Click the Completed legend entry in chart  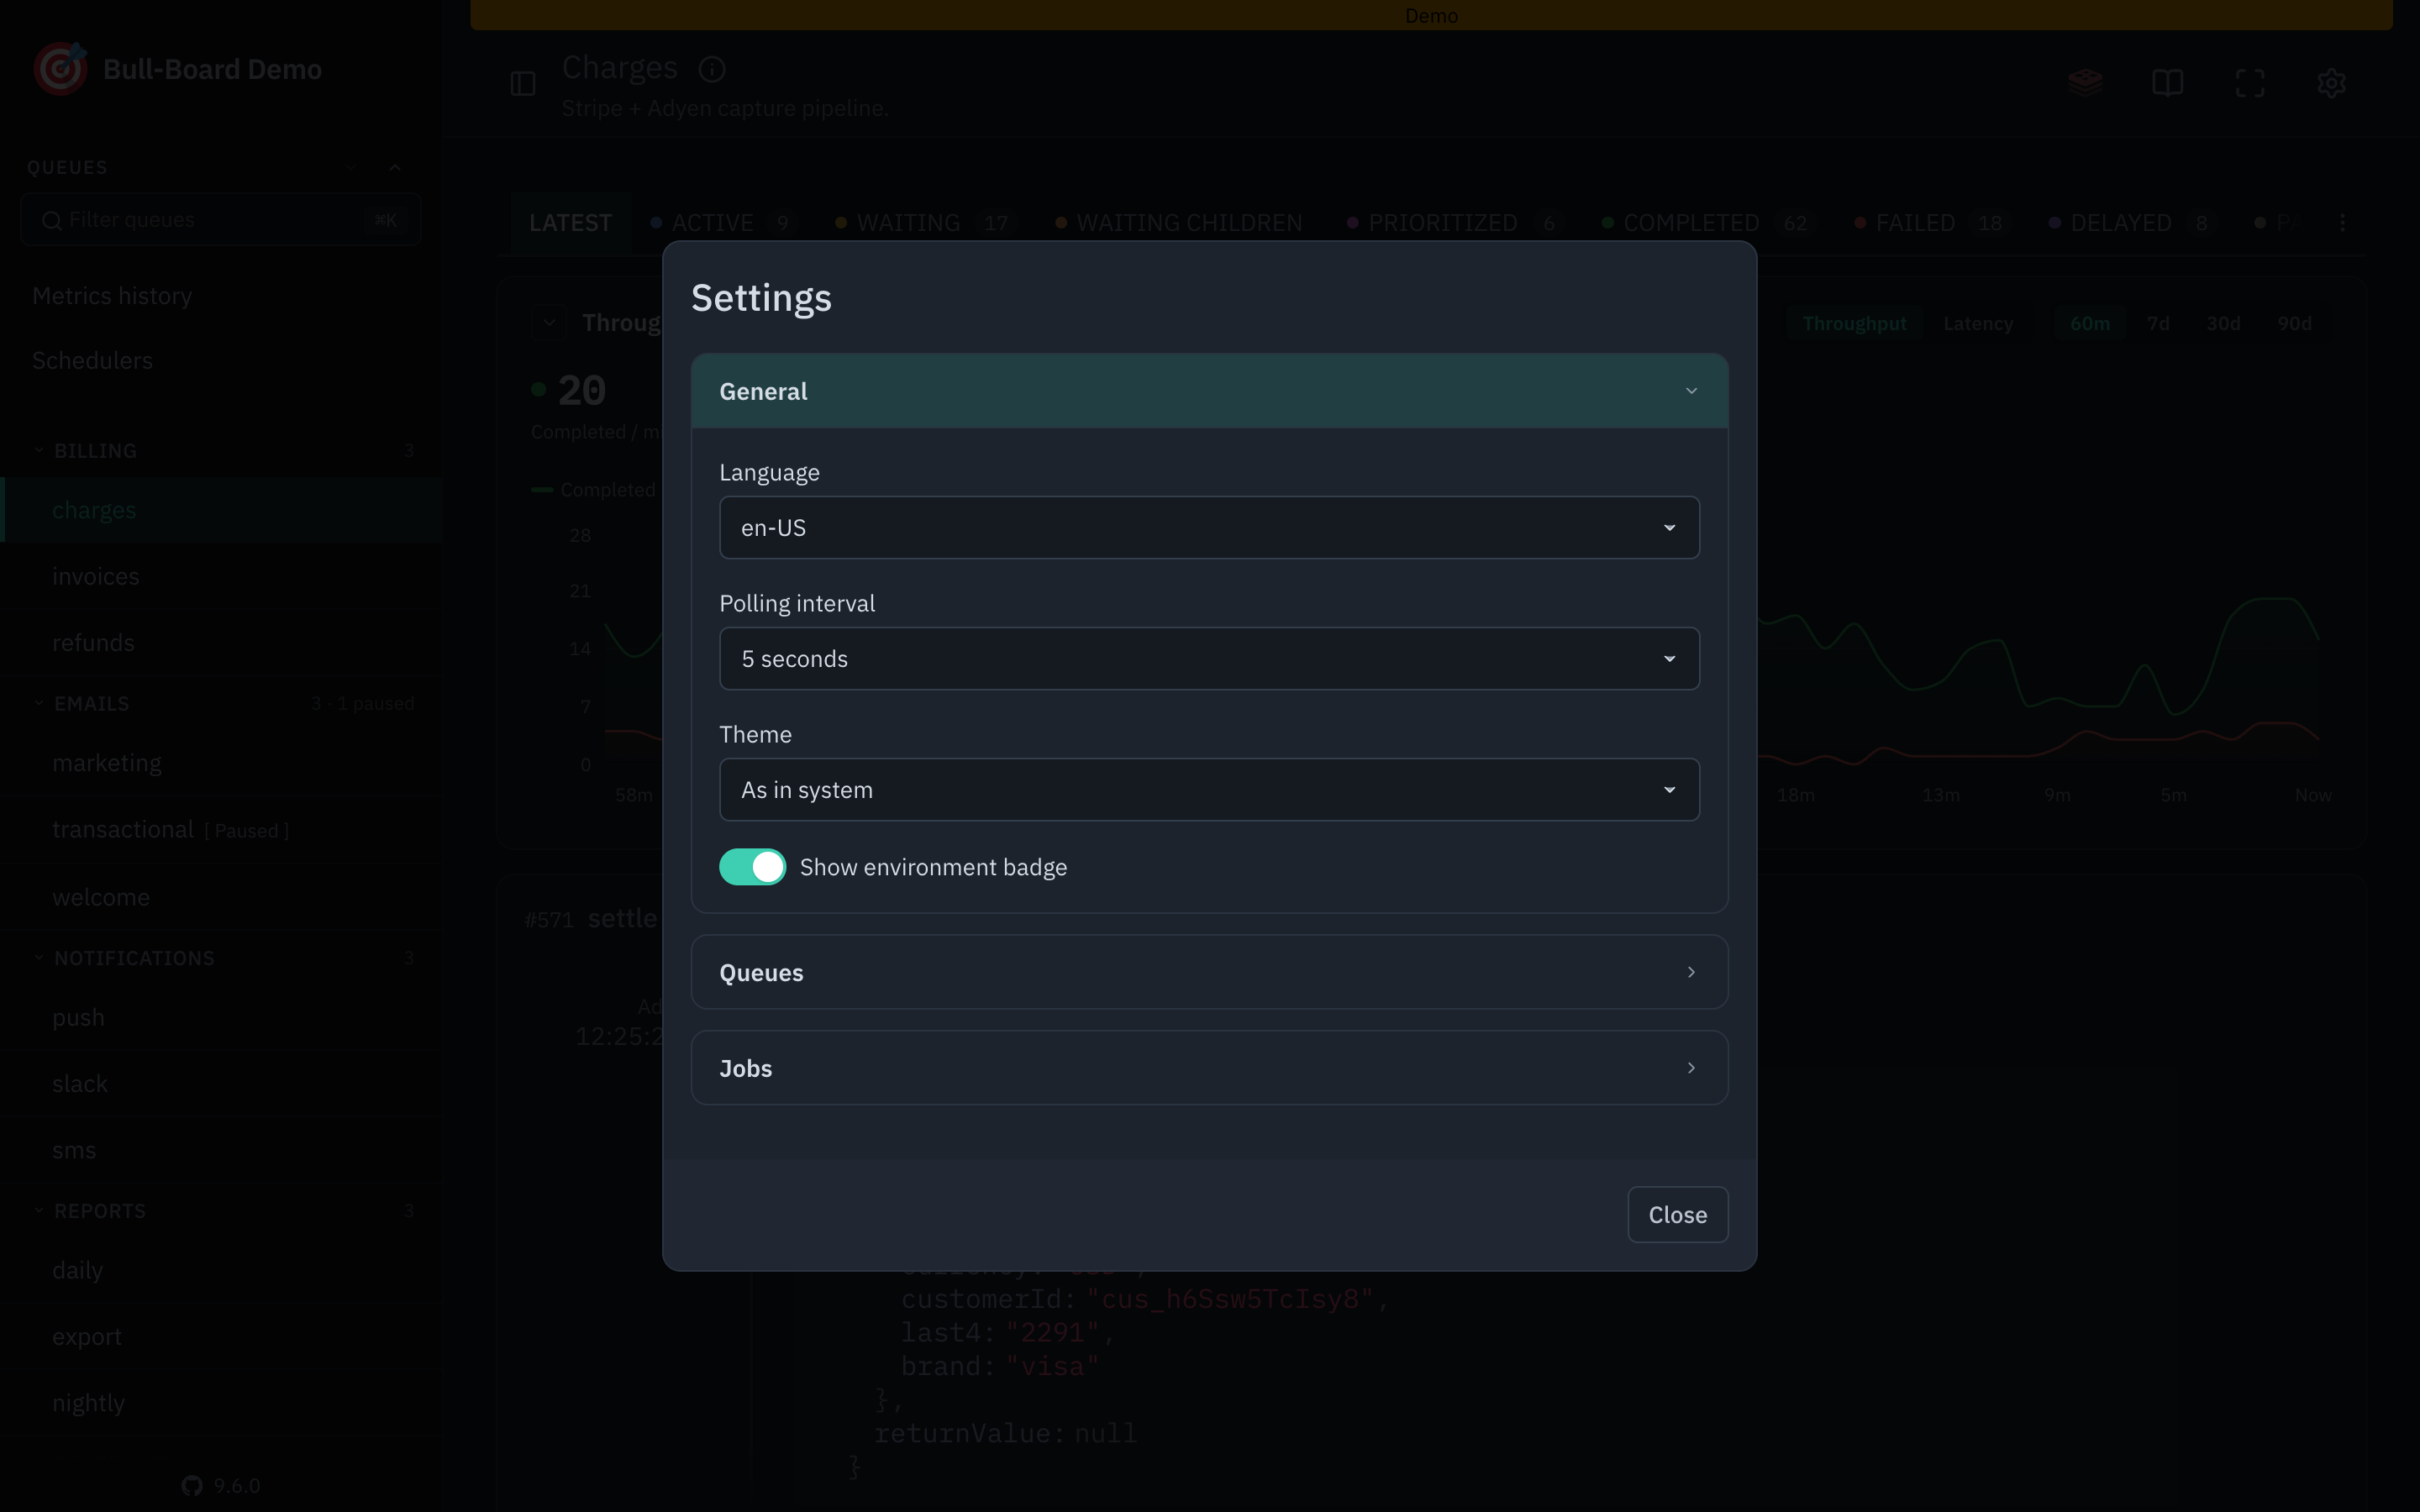[594, 490]
